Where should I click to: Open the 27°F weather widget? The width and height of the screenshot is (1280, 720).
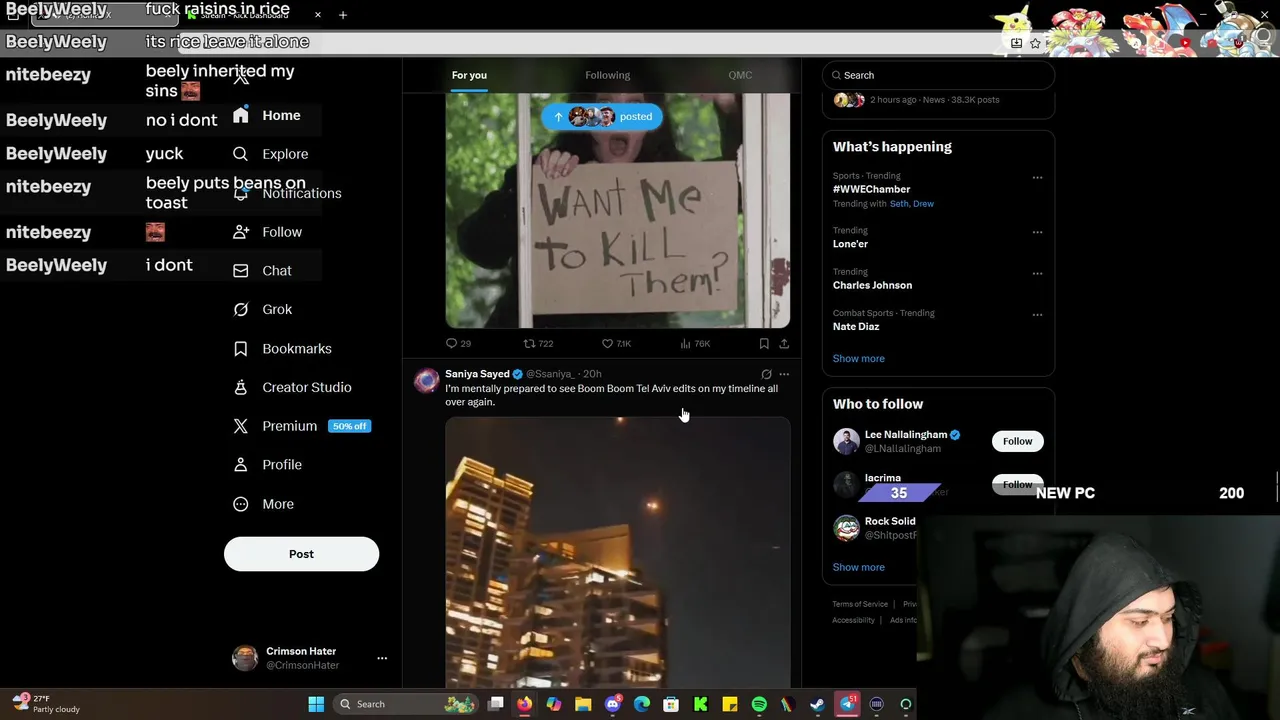[x=45, y=704]
